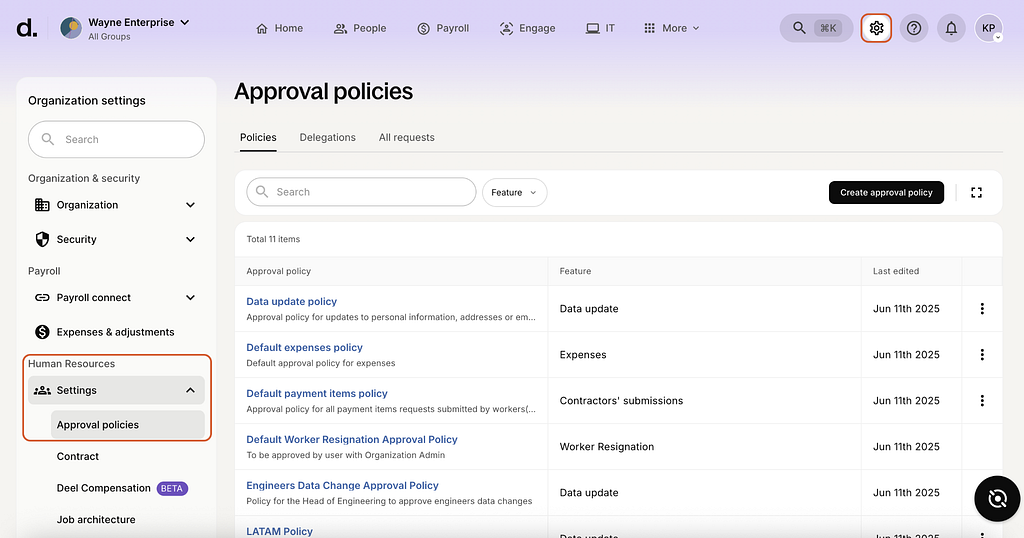Open row menu for Data update policy

(982, 309)
